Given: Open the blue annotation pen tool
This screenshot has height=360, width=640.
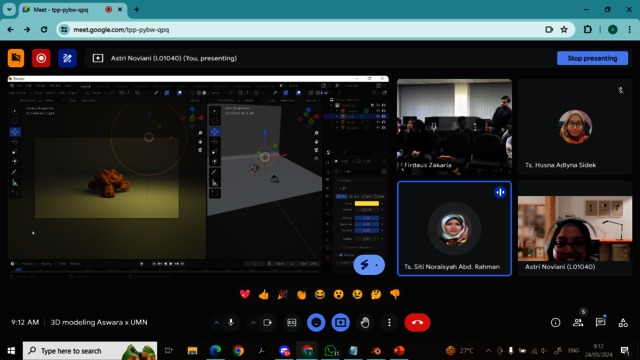Looking at the screenshot, I should tap(67, 58).
